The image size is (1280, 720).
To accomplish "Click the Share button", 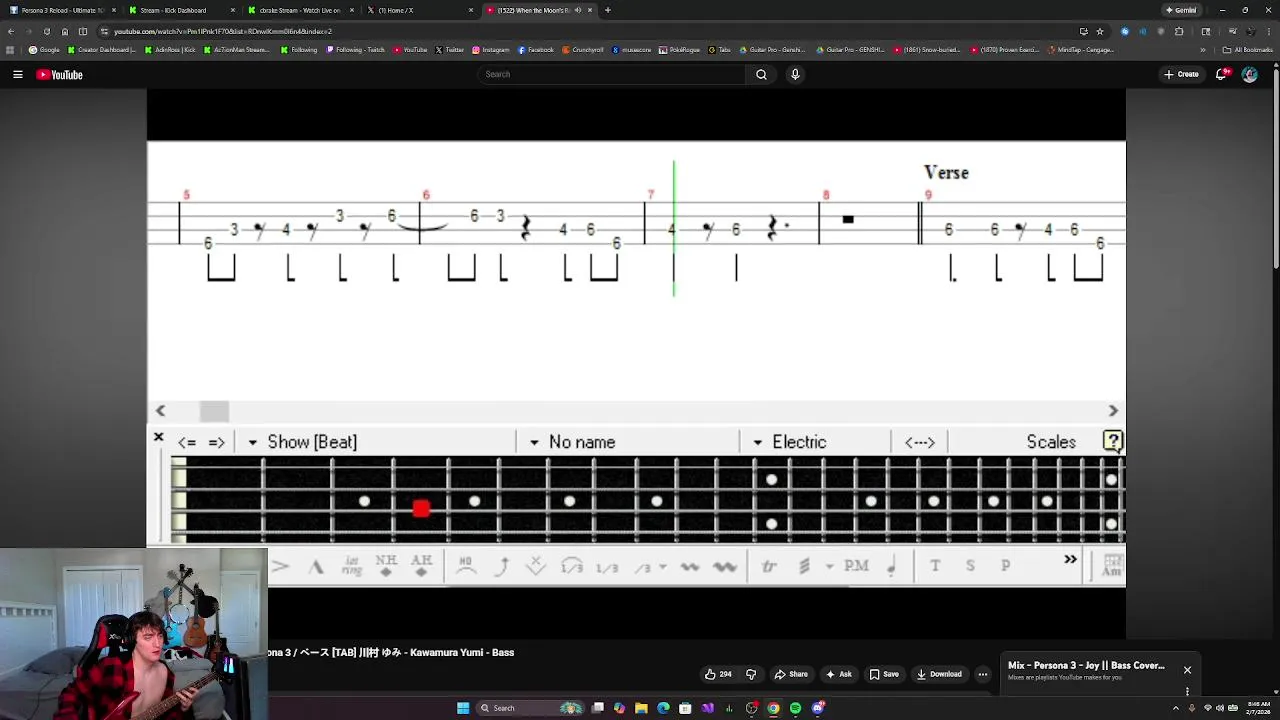I will 790,674.
